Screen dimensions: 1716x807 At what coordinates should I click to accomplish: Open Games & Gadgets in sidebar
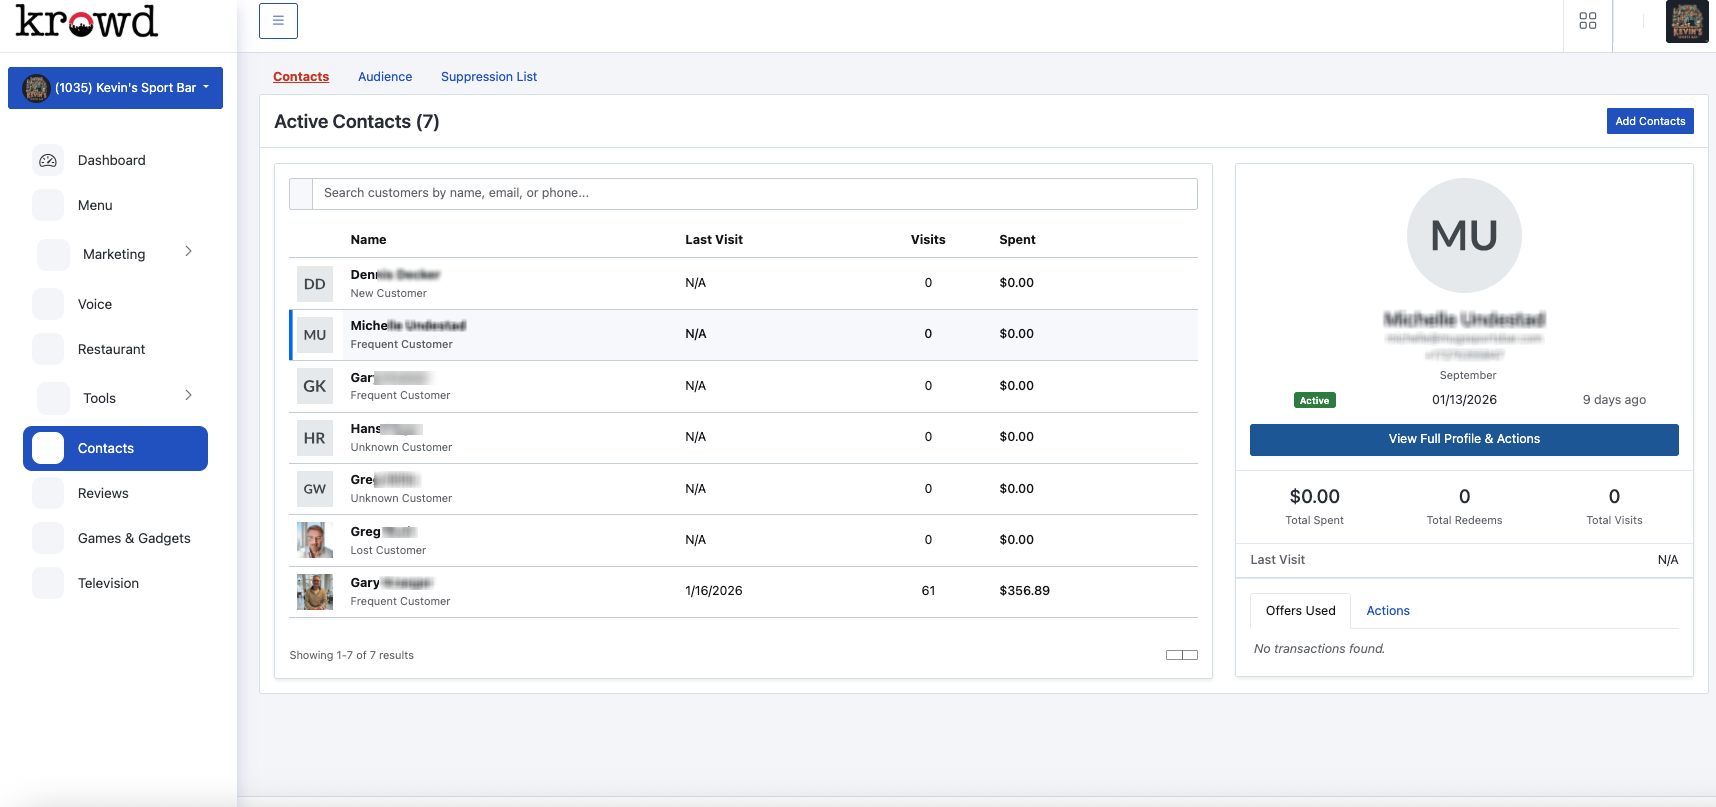click(134, 538)
